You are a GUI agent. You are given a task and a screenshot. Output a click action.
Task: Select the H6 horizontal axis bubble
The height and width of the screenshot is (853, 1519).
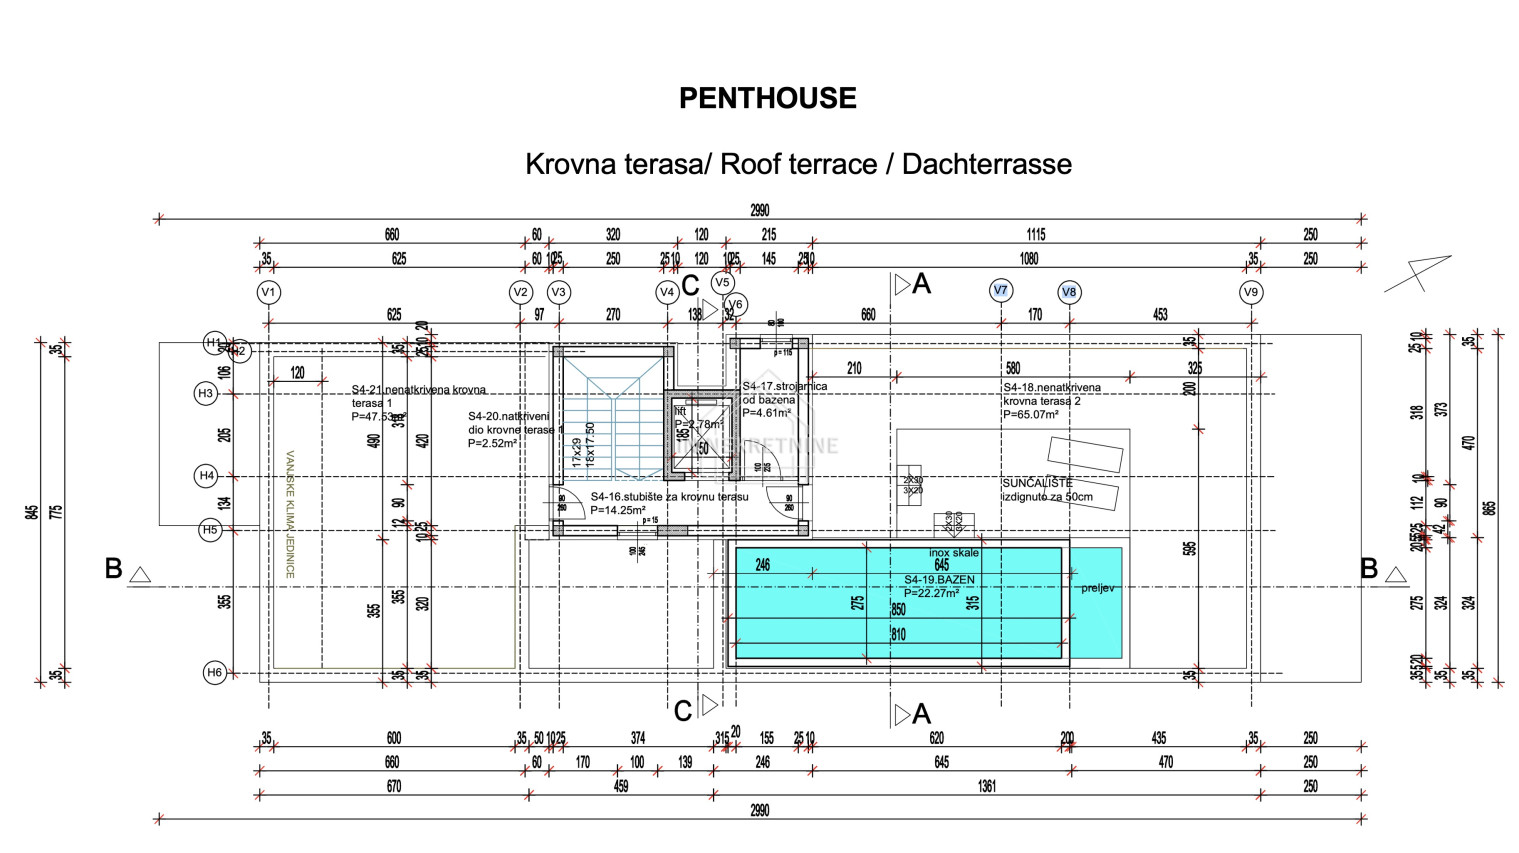click(x=214, y=672)
